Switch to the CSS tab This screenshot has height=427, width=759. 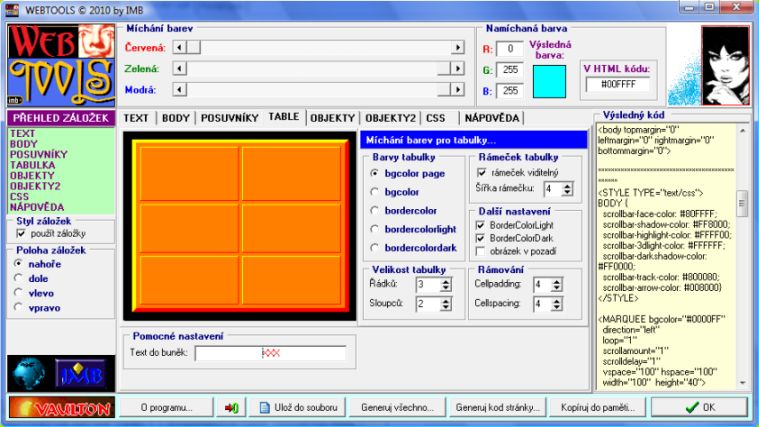(x=435, y=118)
